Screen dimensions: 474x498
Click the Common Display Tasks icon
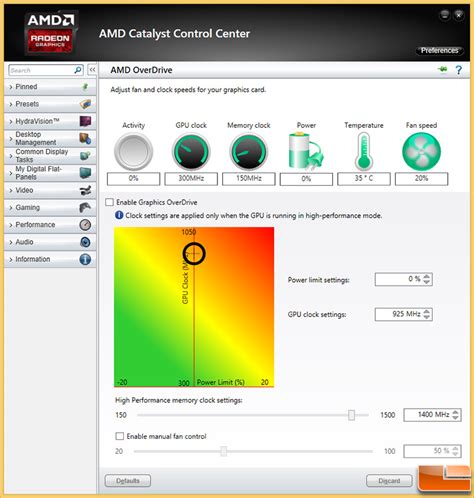(x=85, y=156)
